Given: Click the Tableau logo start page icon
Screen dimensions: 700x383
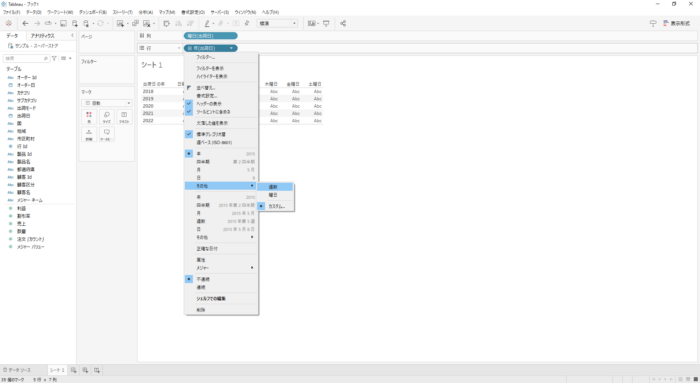Looking at the screenshot, I should pos(8,23).
